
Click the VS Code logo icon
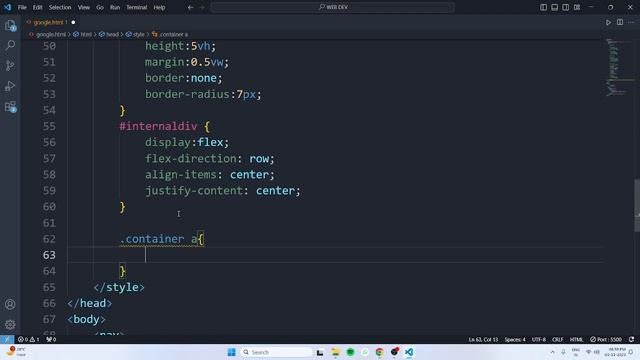tap(7, 7)
